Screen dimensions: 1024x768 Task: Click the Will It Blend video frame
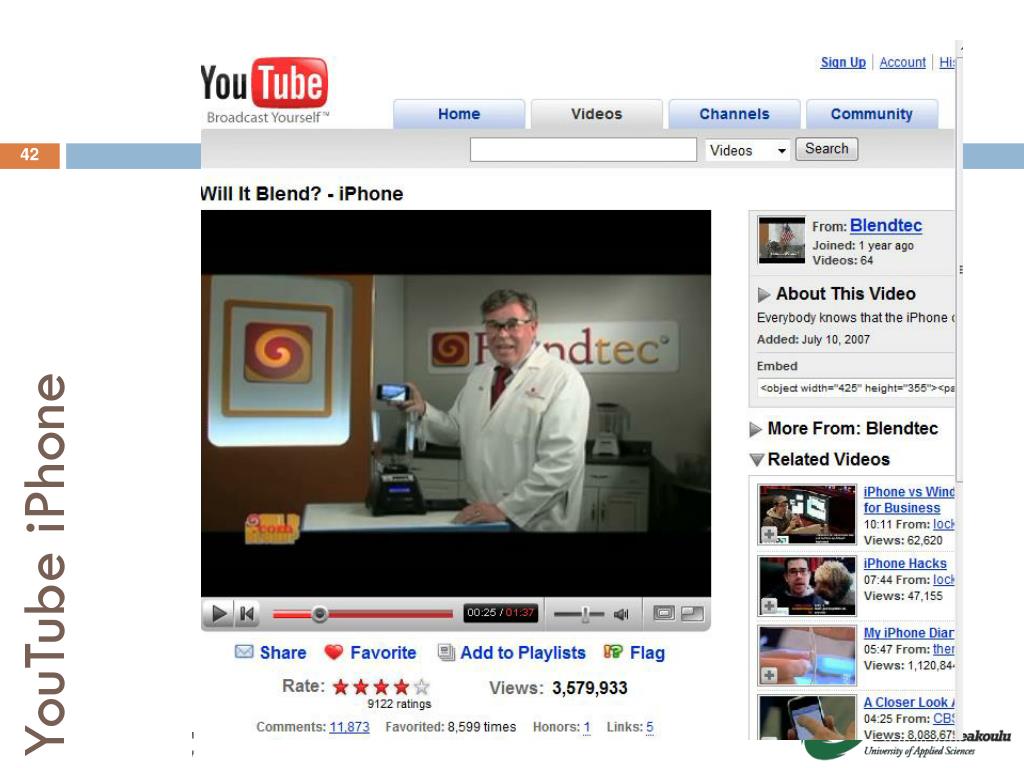(455, 403)
